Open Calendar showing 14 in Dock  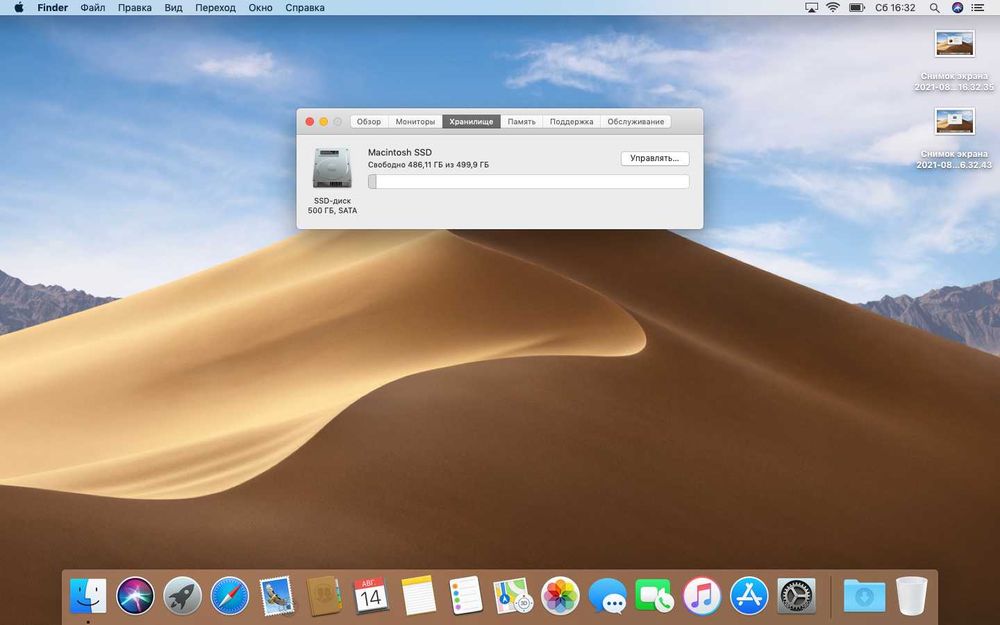point(371,596)
